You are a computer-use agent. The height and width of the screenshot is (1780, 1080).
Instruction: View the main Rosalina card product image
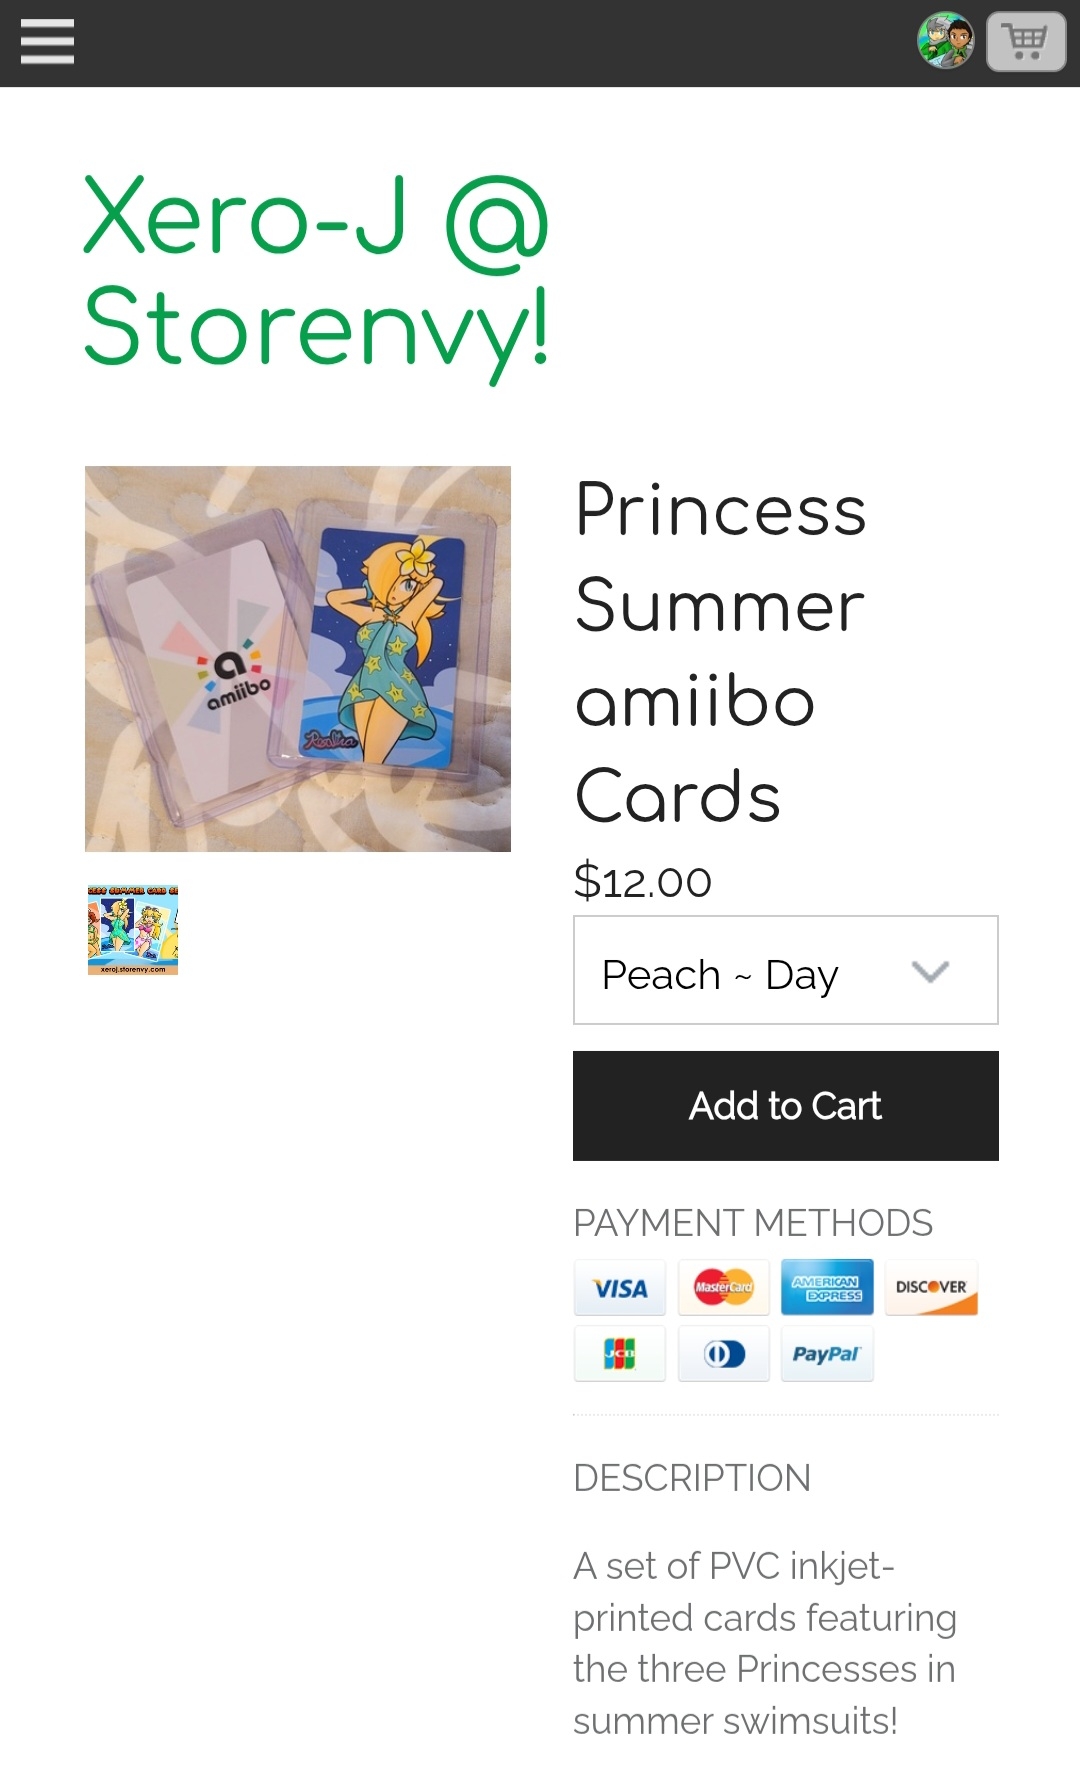coord(298,659)
